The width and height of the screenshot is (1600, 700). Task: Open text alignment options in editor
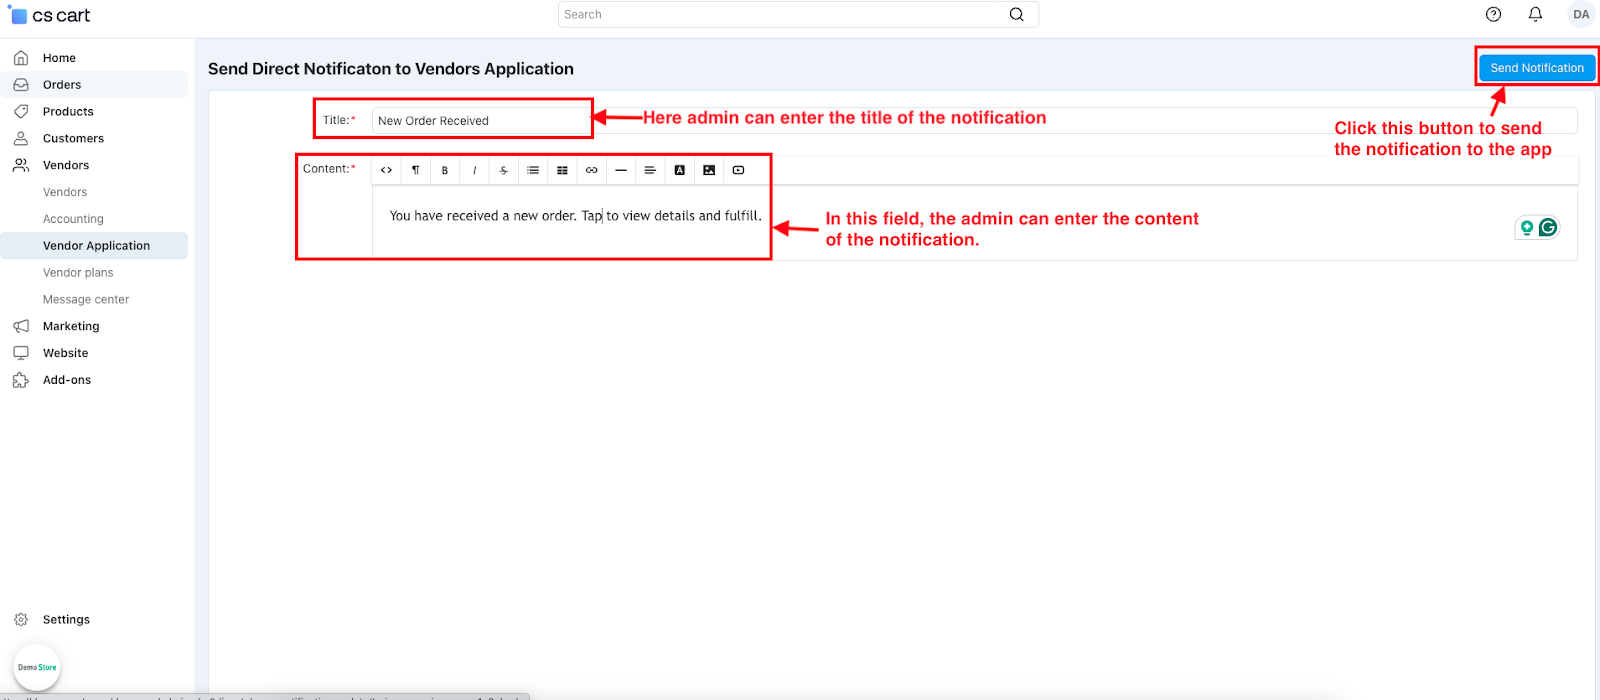[x=650, y=170]
